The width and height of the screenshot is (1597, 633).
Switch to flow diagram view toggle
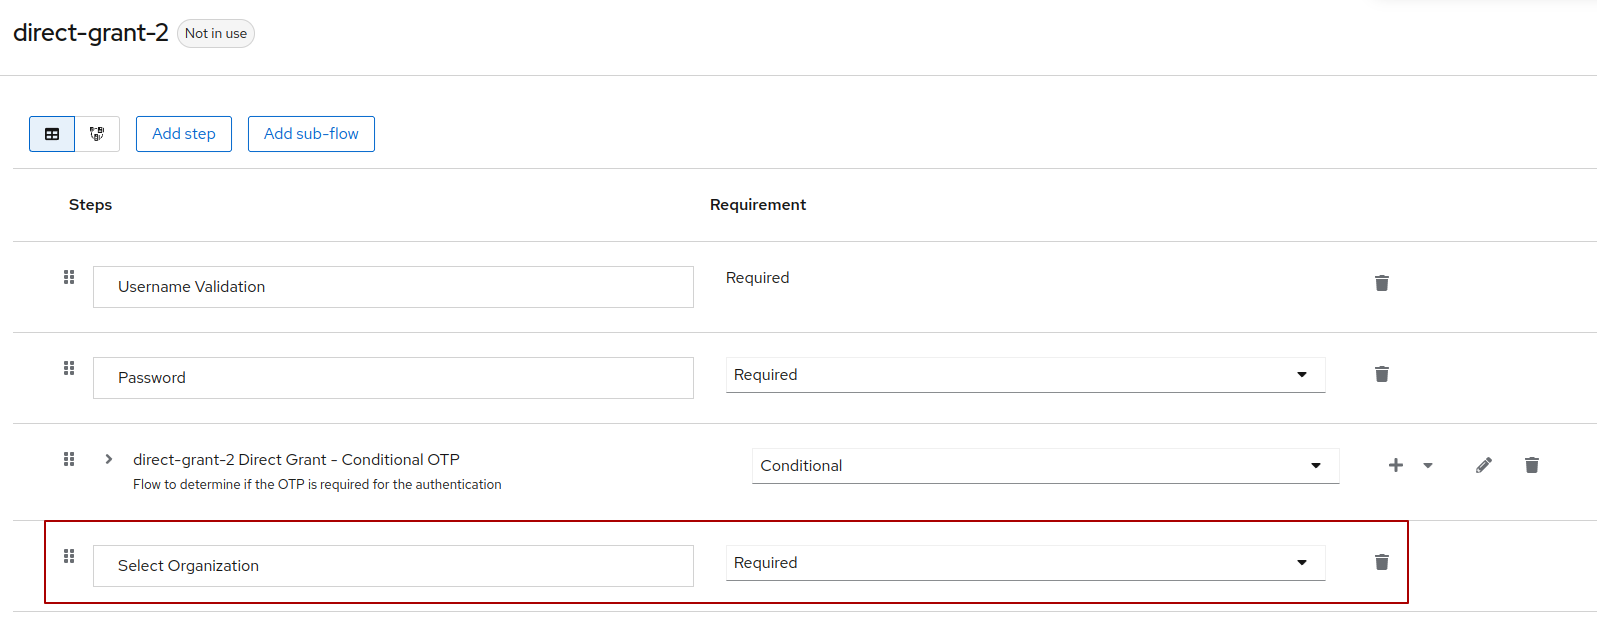(x=97, y=134)
